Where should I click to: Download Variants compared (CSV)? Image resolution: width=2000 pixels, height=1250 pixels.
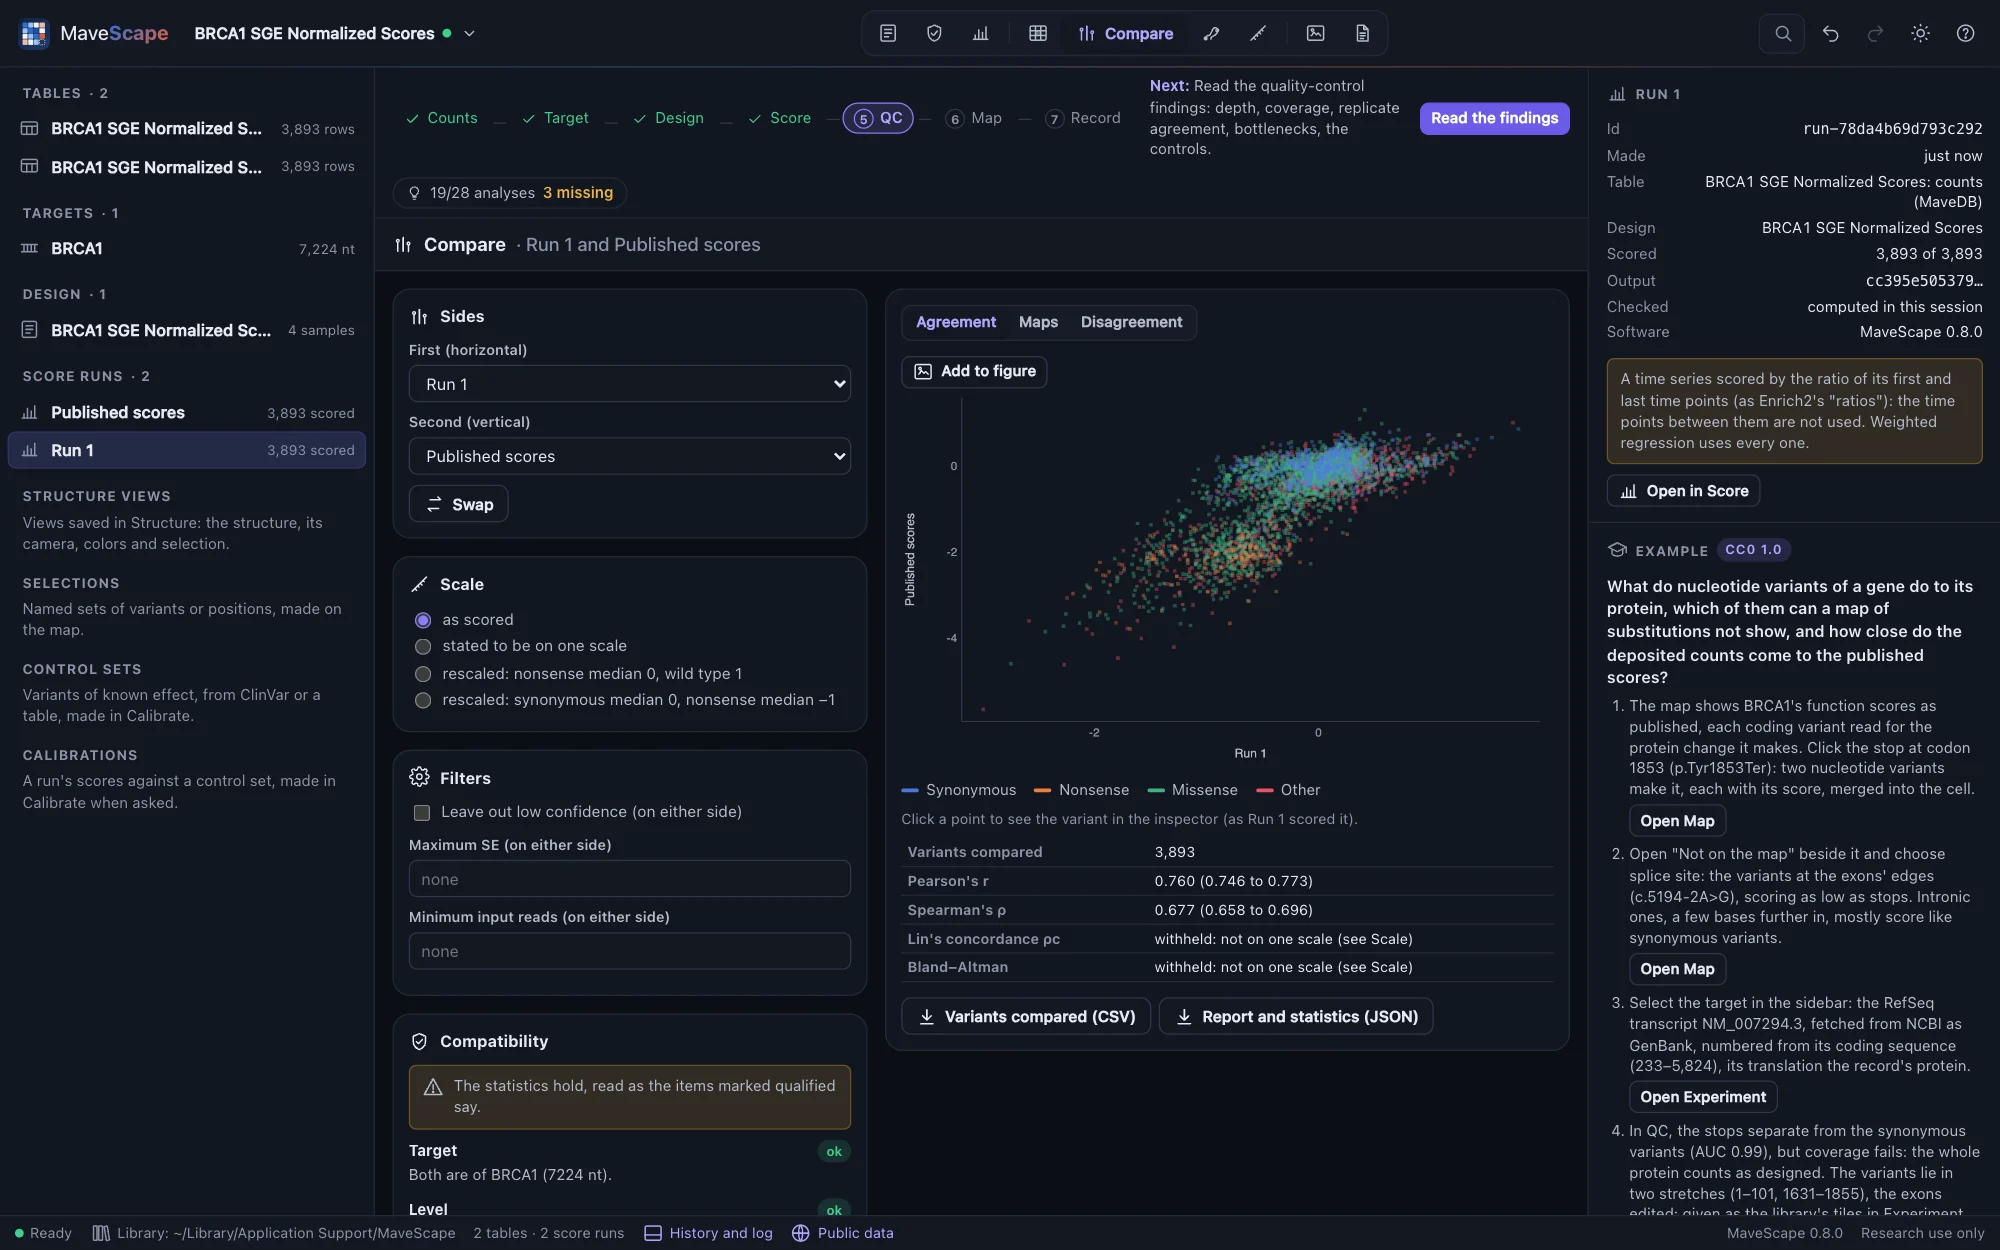click(1026, 1016)
